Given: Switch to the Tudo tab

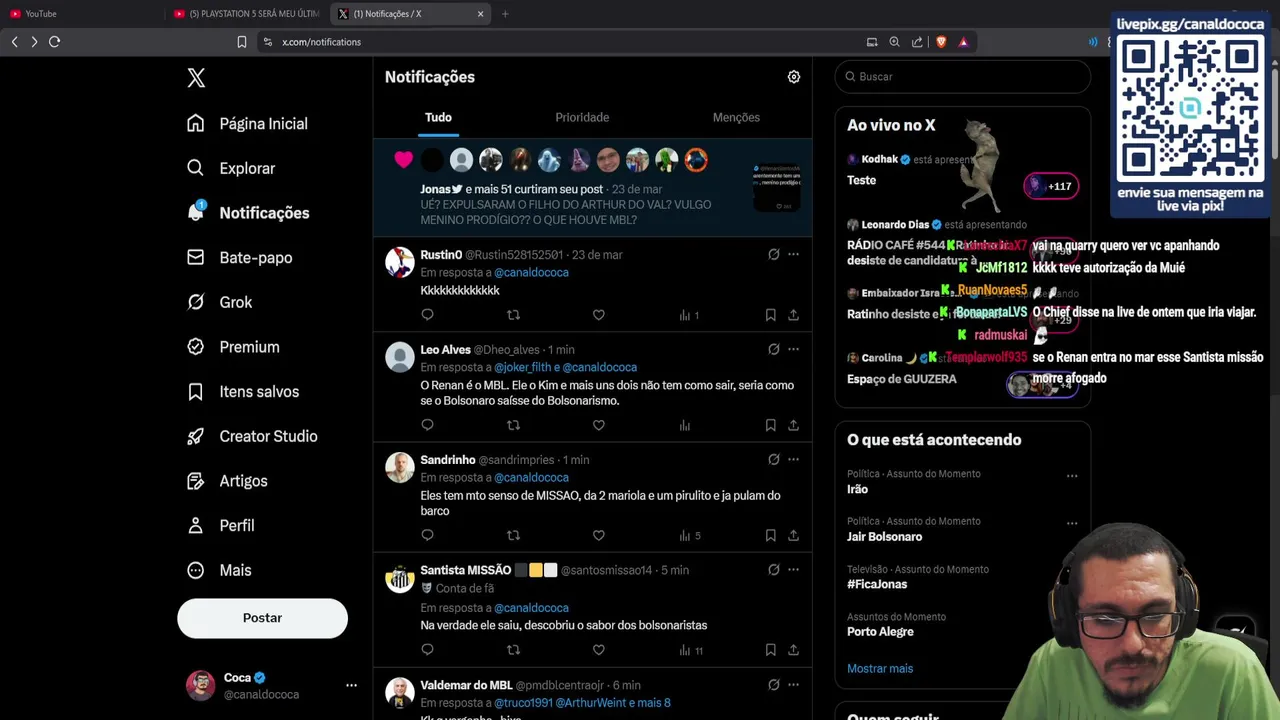Looking at the screenshot, I should pos(438,117).
